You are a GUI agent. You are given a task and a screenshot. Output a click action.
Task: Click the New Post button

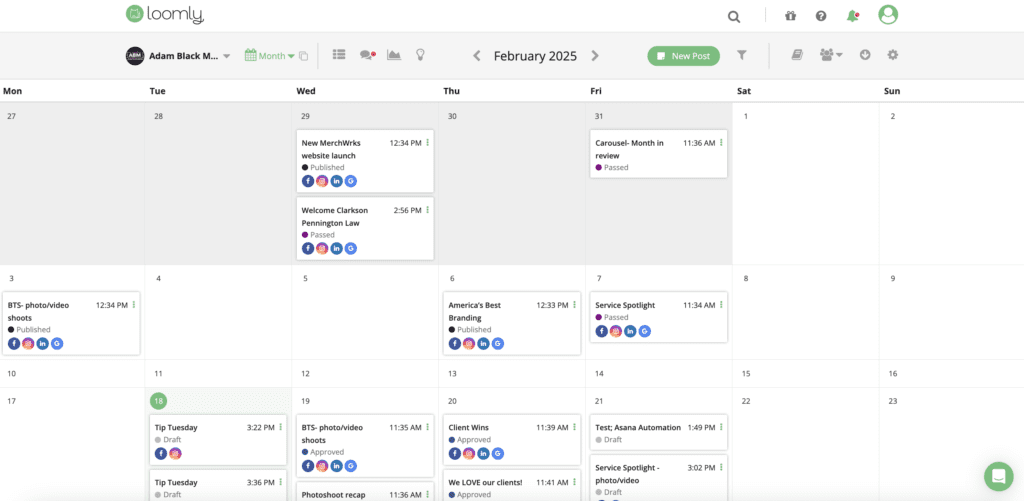[x=683, y=56]
